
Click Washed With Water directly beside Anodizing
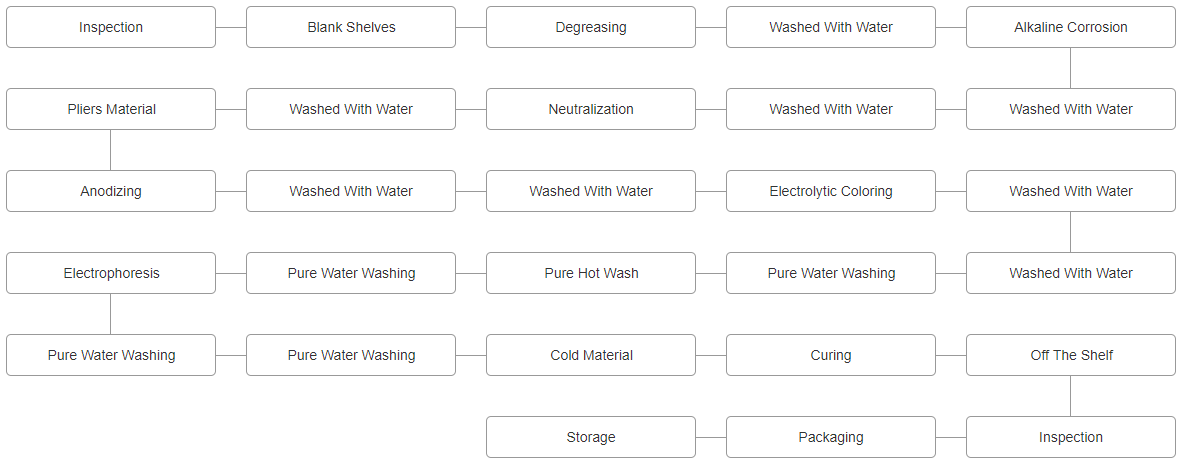pyautogui.click(x=351, y=191)
